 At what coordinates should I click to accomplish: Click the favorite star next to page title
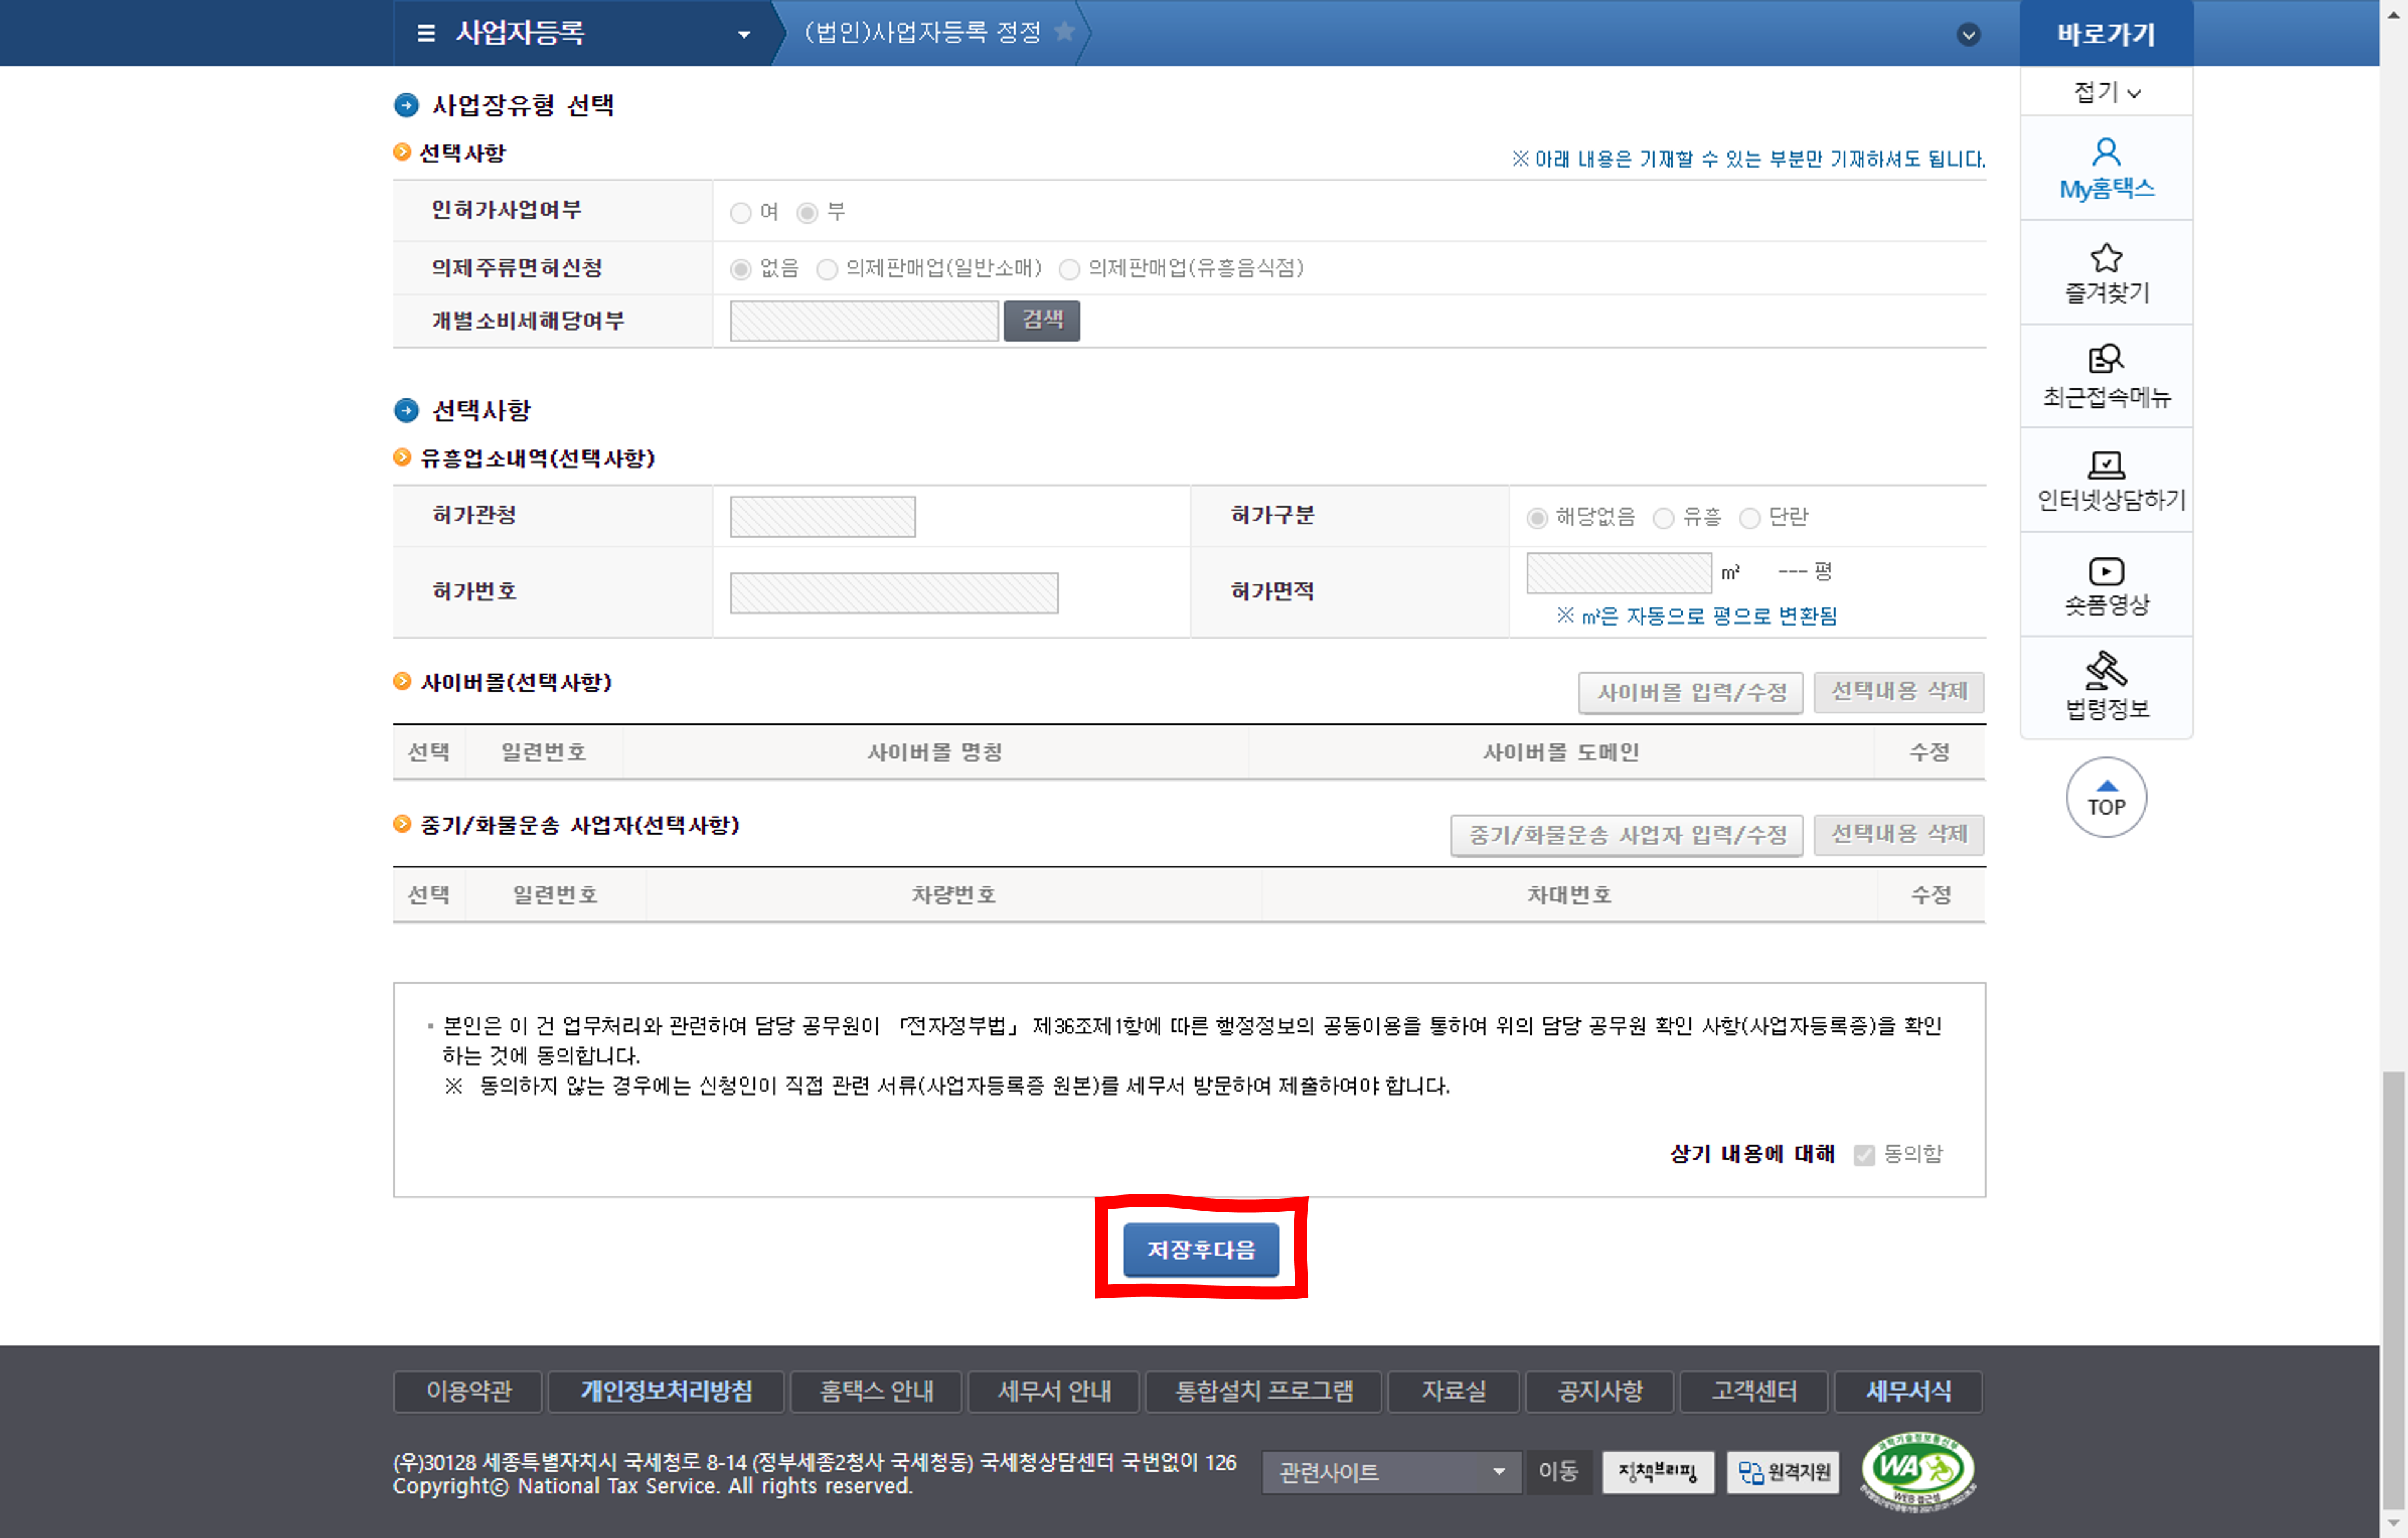[x=1065, y=32]
